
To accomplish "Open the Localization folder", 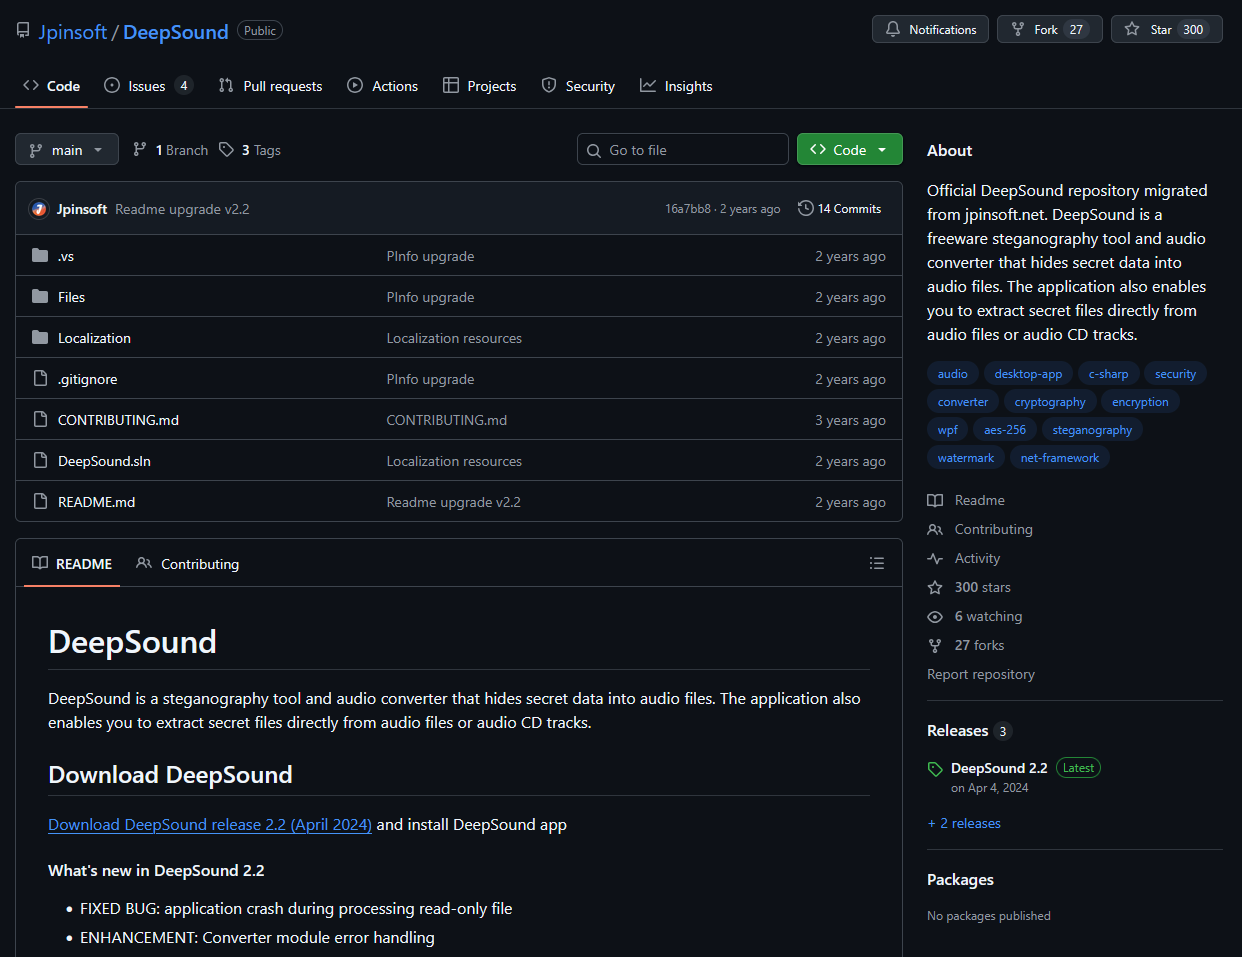I will pyautogui.click(x=94, y=338).
